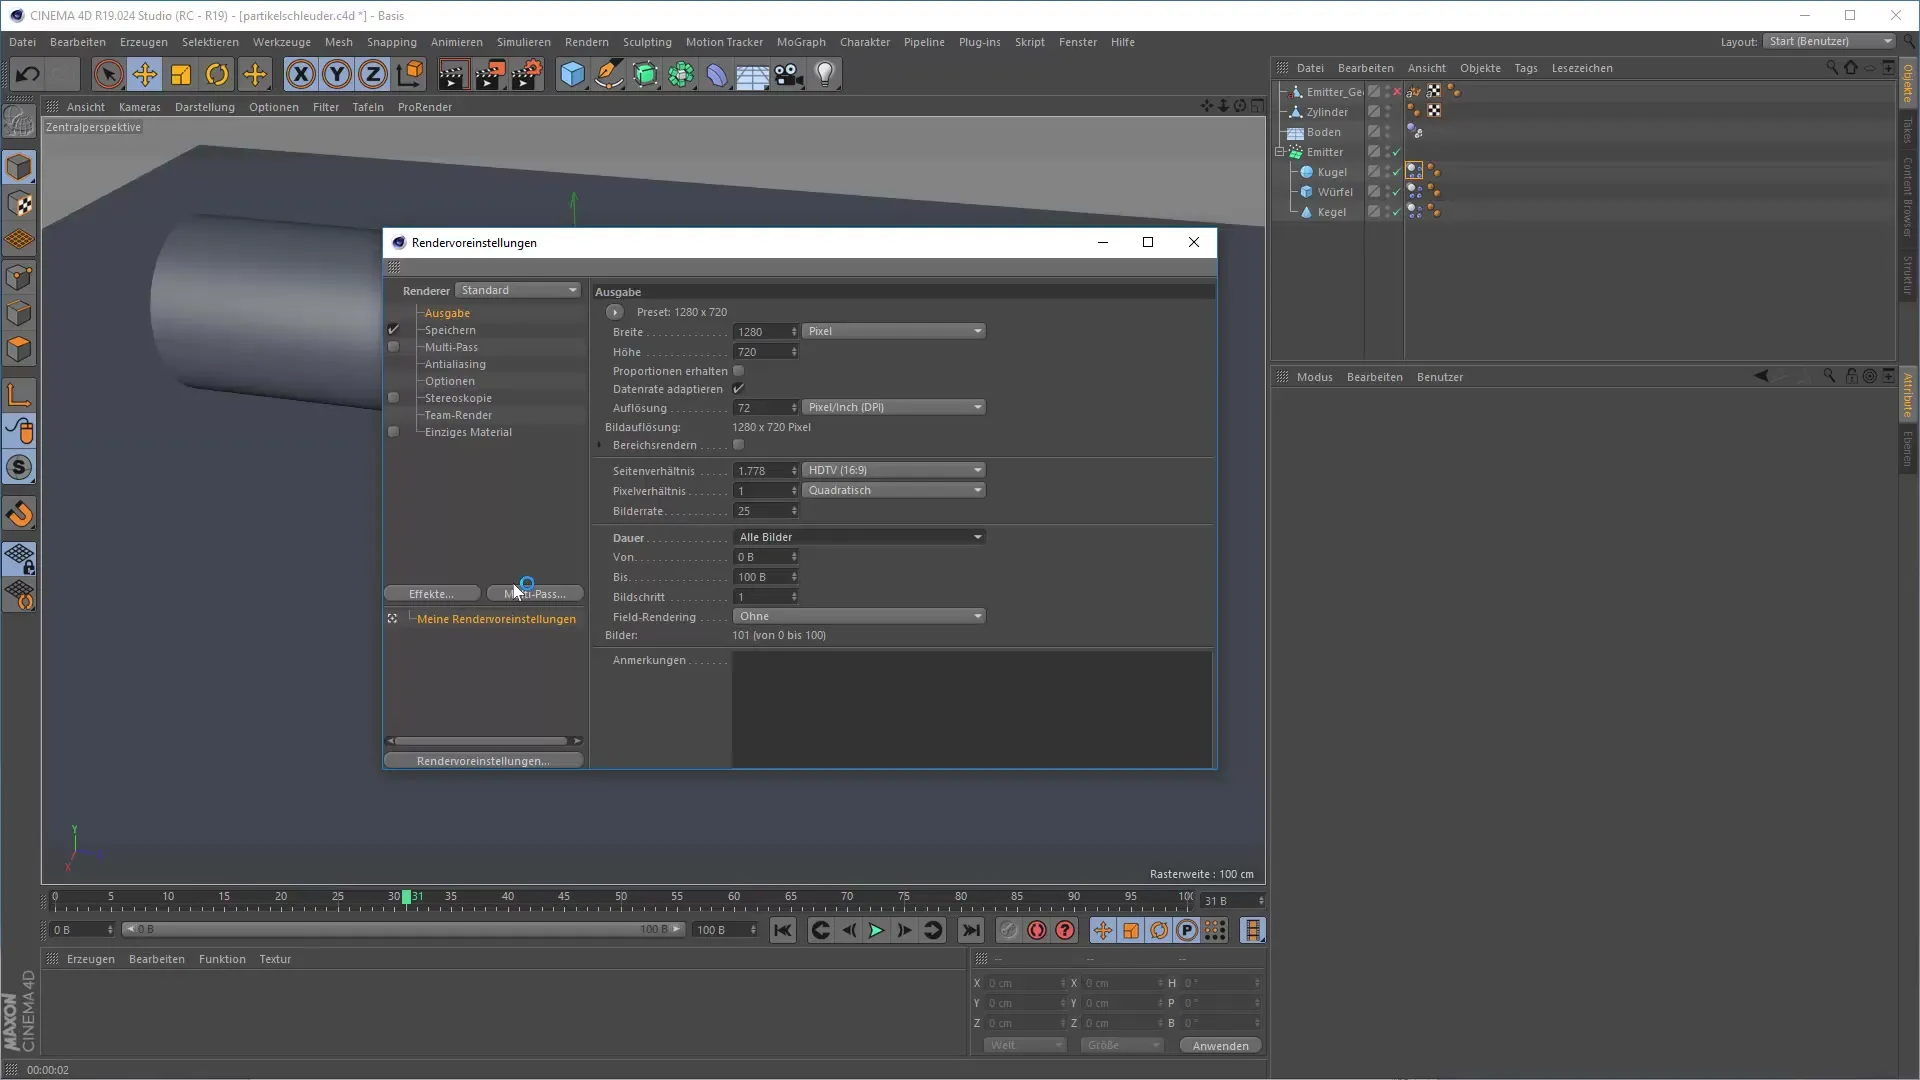Open MoGraph cloner array icon

click(x=682, y=74)
